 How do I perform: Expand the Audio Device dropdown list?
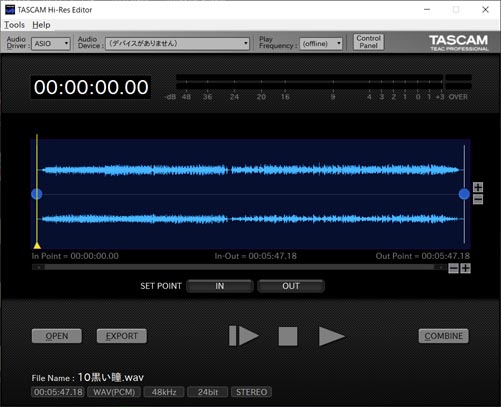[x=177, y=44]
